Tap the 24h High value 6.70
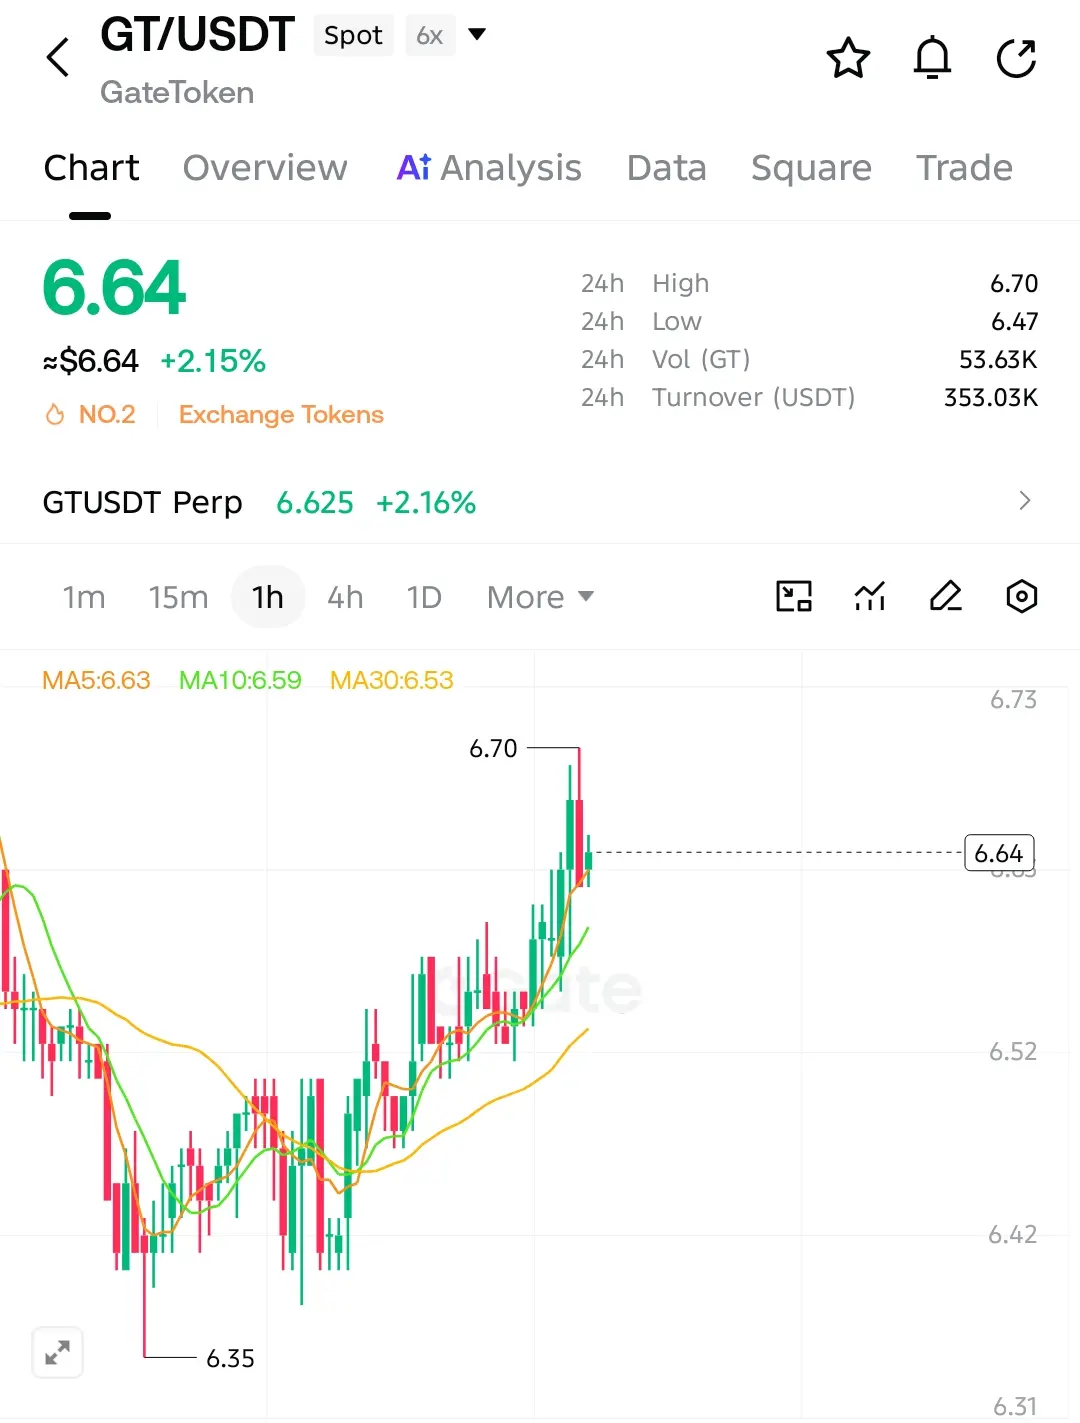The height and width of the screenshot is (1423, 1080). pyautogui.click(x=1014, y=283)
